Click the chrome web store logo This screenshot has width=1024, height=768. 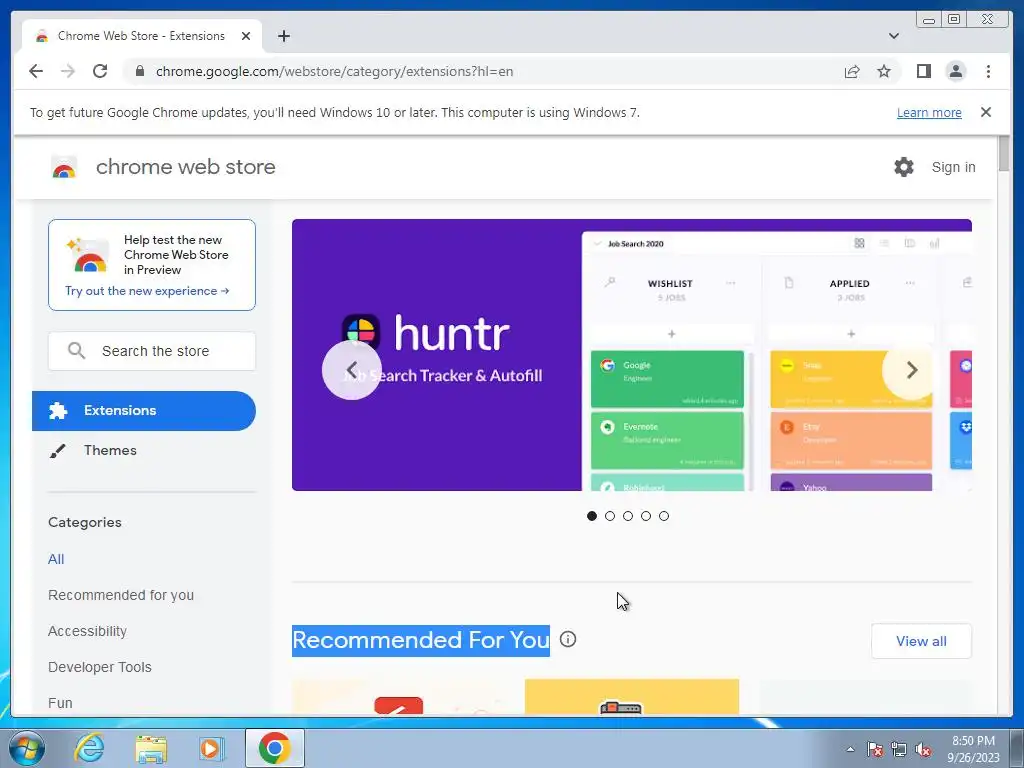64,167
